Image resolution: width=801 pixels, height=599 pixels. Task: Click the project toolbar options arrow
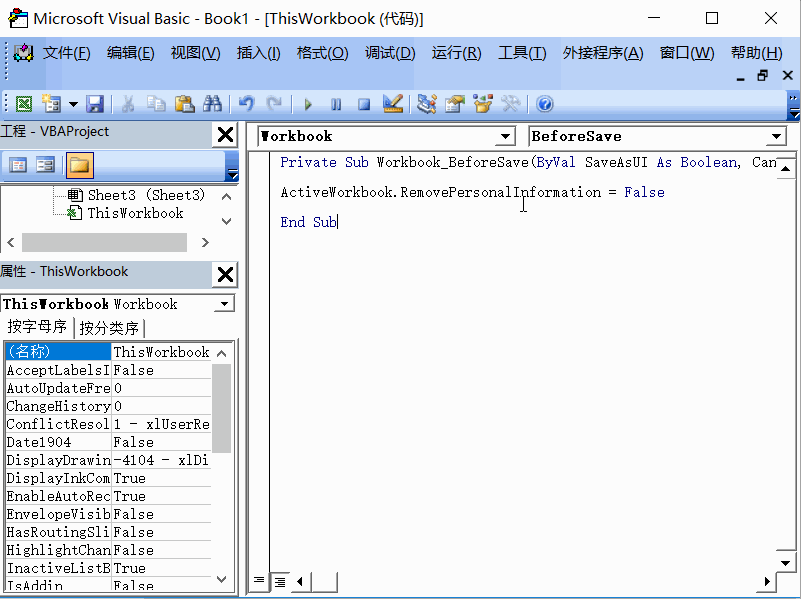(x=232, y=175)
